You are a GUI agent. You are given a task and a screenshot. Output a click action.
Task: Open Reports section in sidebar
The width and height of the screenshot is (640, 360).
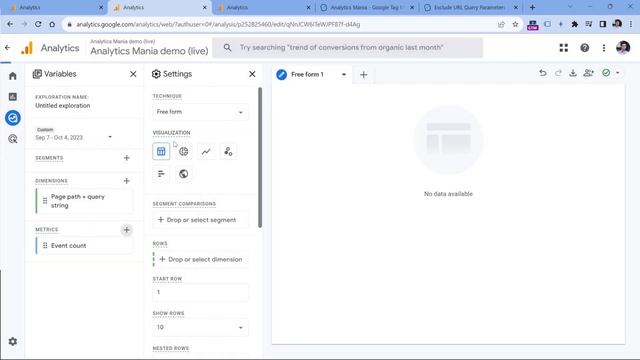click(x=13, y=97)
